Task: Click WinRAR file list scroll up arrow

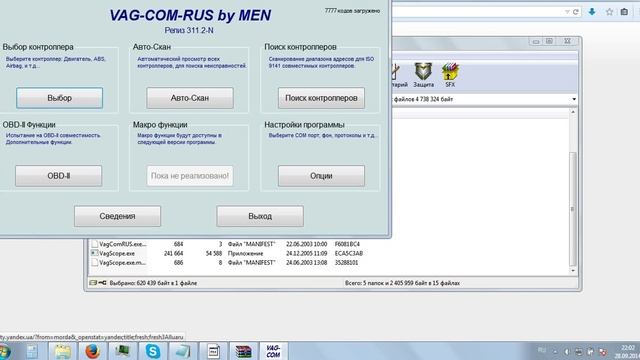Action: pos(573,112)
